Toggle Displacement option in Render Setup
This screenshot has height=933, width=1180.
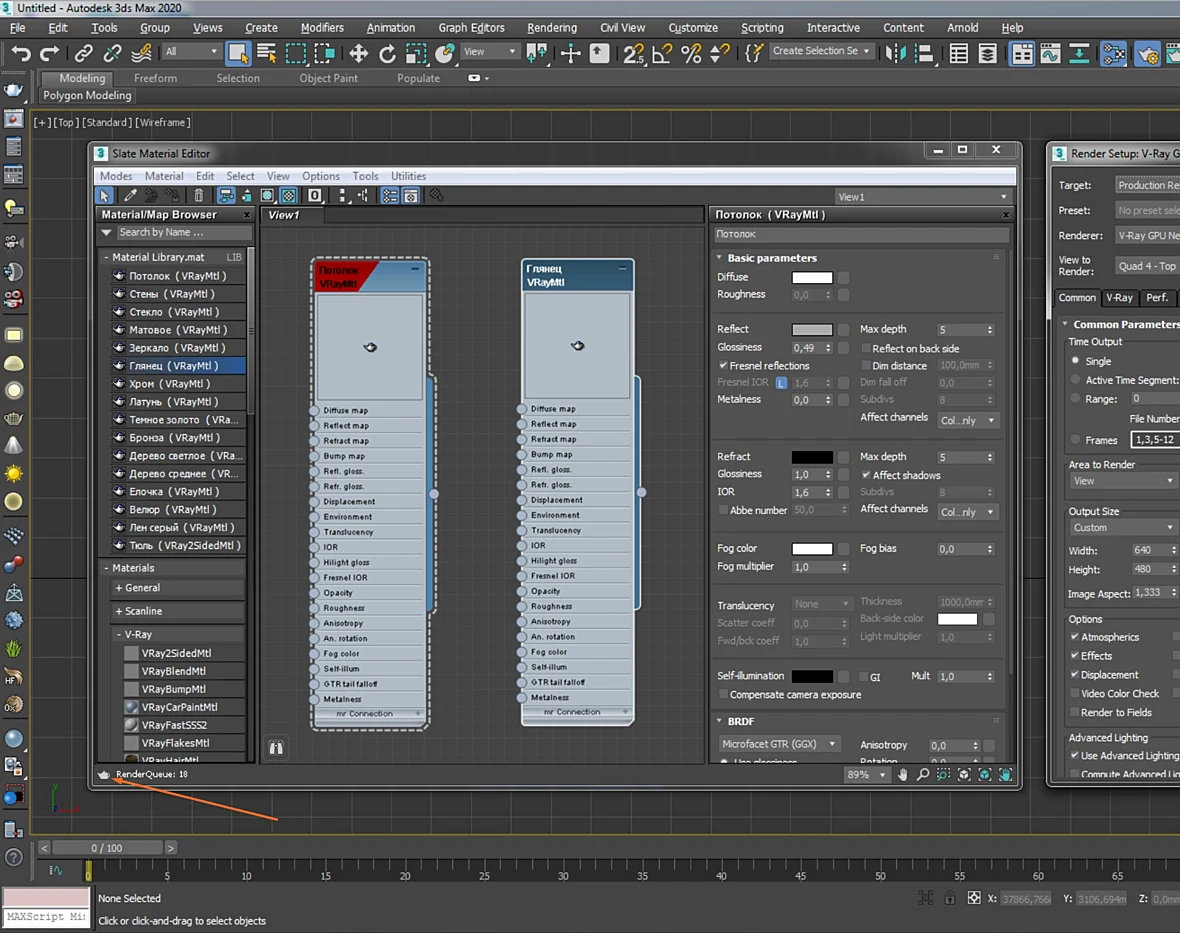pyautogui.click(x=1075, y=674)
